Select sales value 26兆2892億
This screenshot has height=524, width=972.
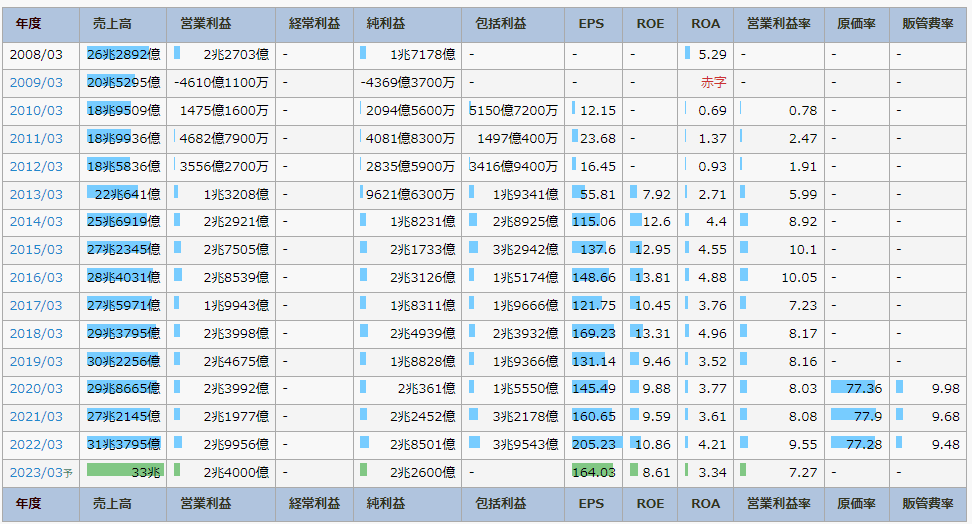[123, 55]
